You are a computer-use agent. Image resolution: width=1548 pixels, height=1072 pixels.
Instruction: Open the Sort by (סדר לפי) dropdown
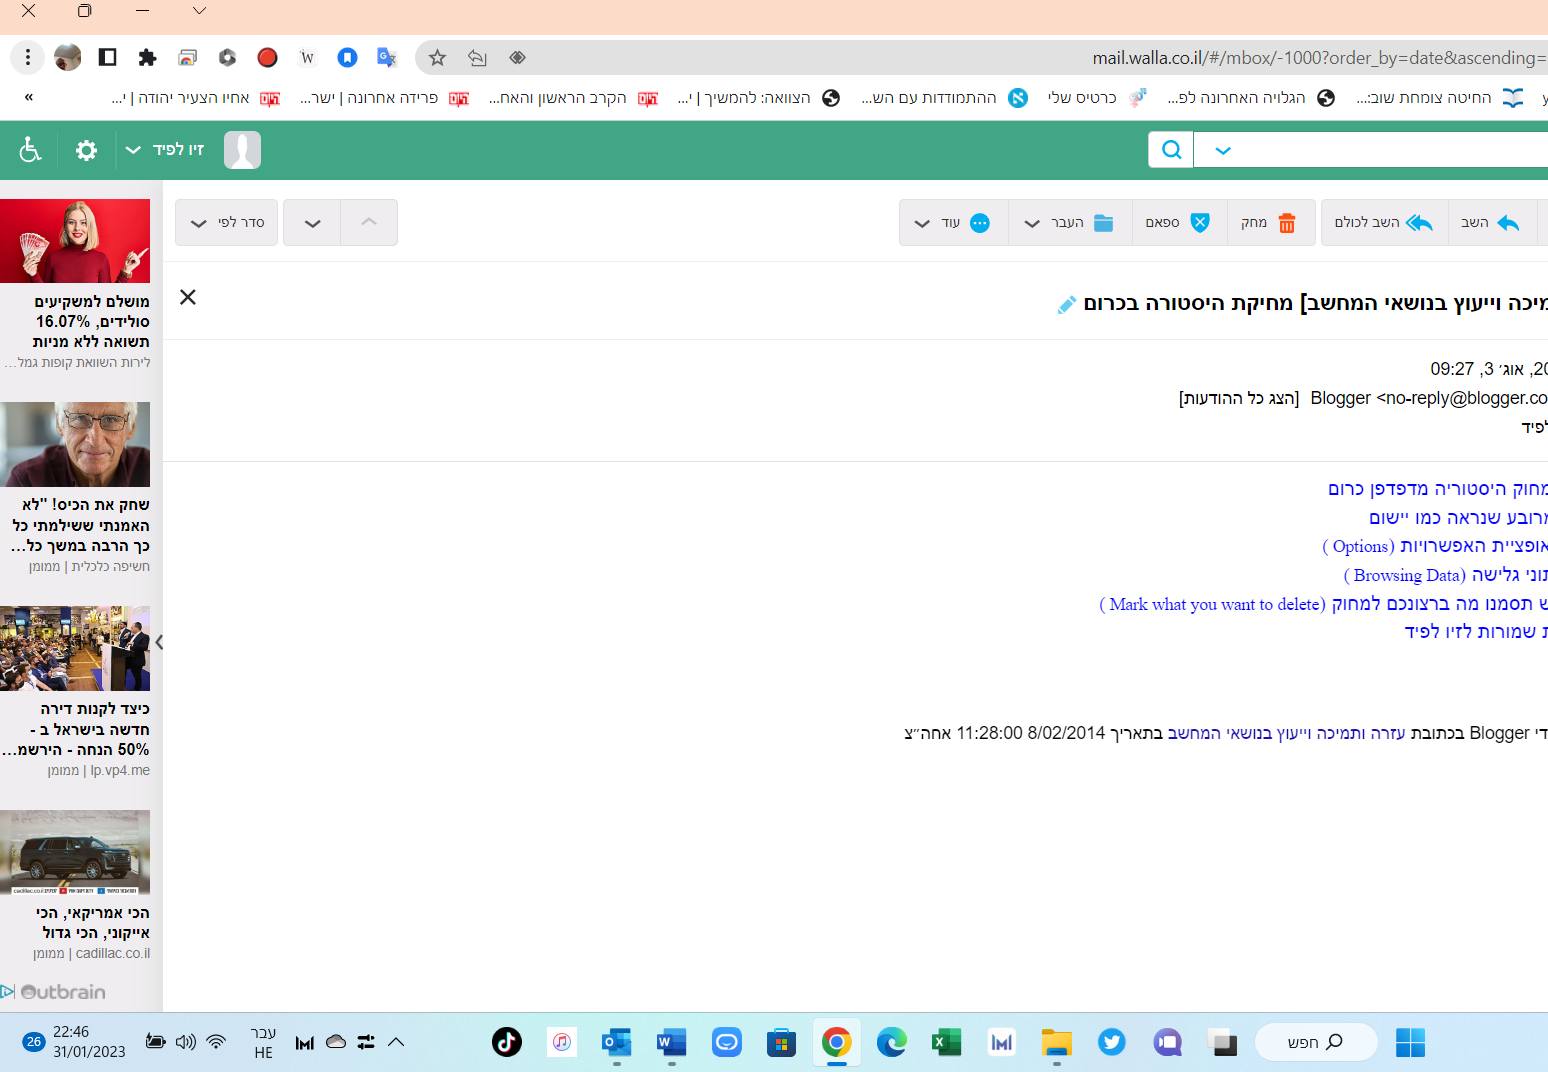[x=227, y=223]
